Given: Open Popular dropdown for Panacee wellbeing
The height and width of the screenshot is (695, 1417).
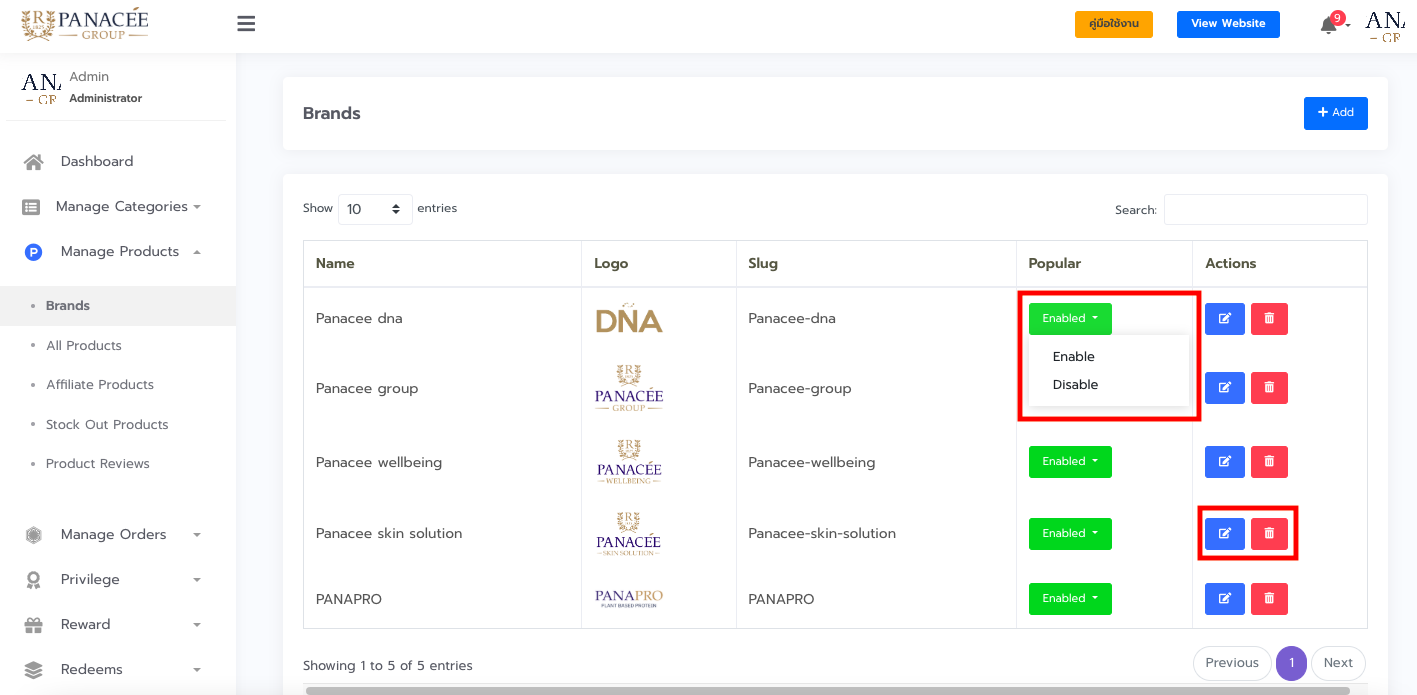Looking at the screenshot, I should 1070,462.
